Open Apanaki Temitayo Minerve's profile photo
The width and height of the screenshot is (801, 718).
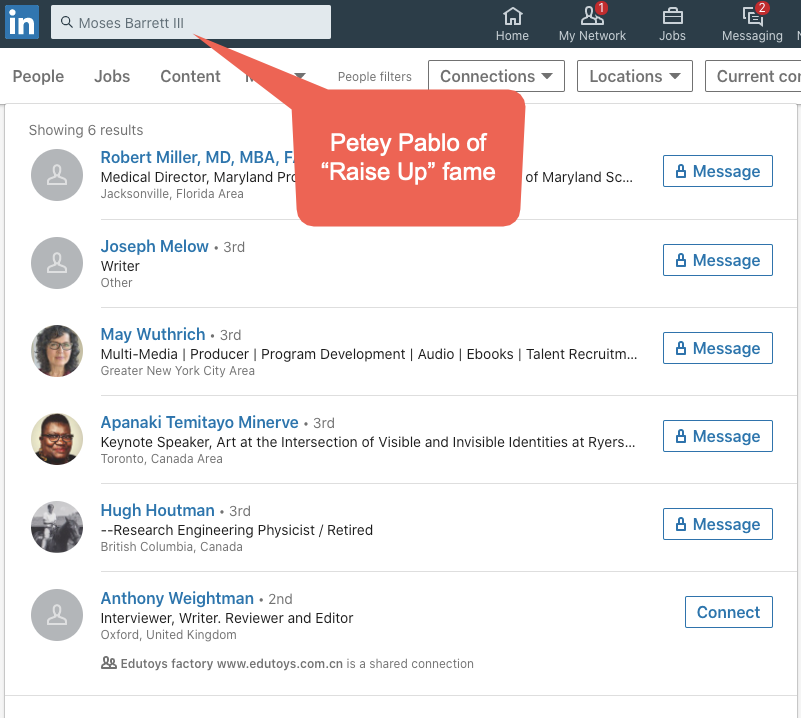57,439
